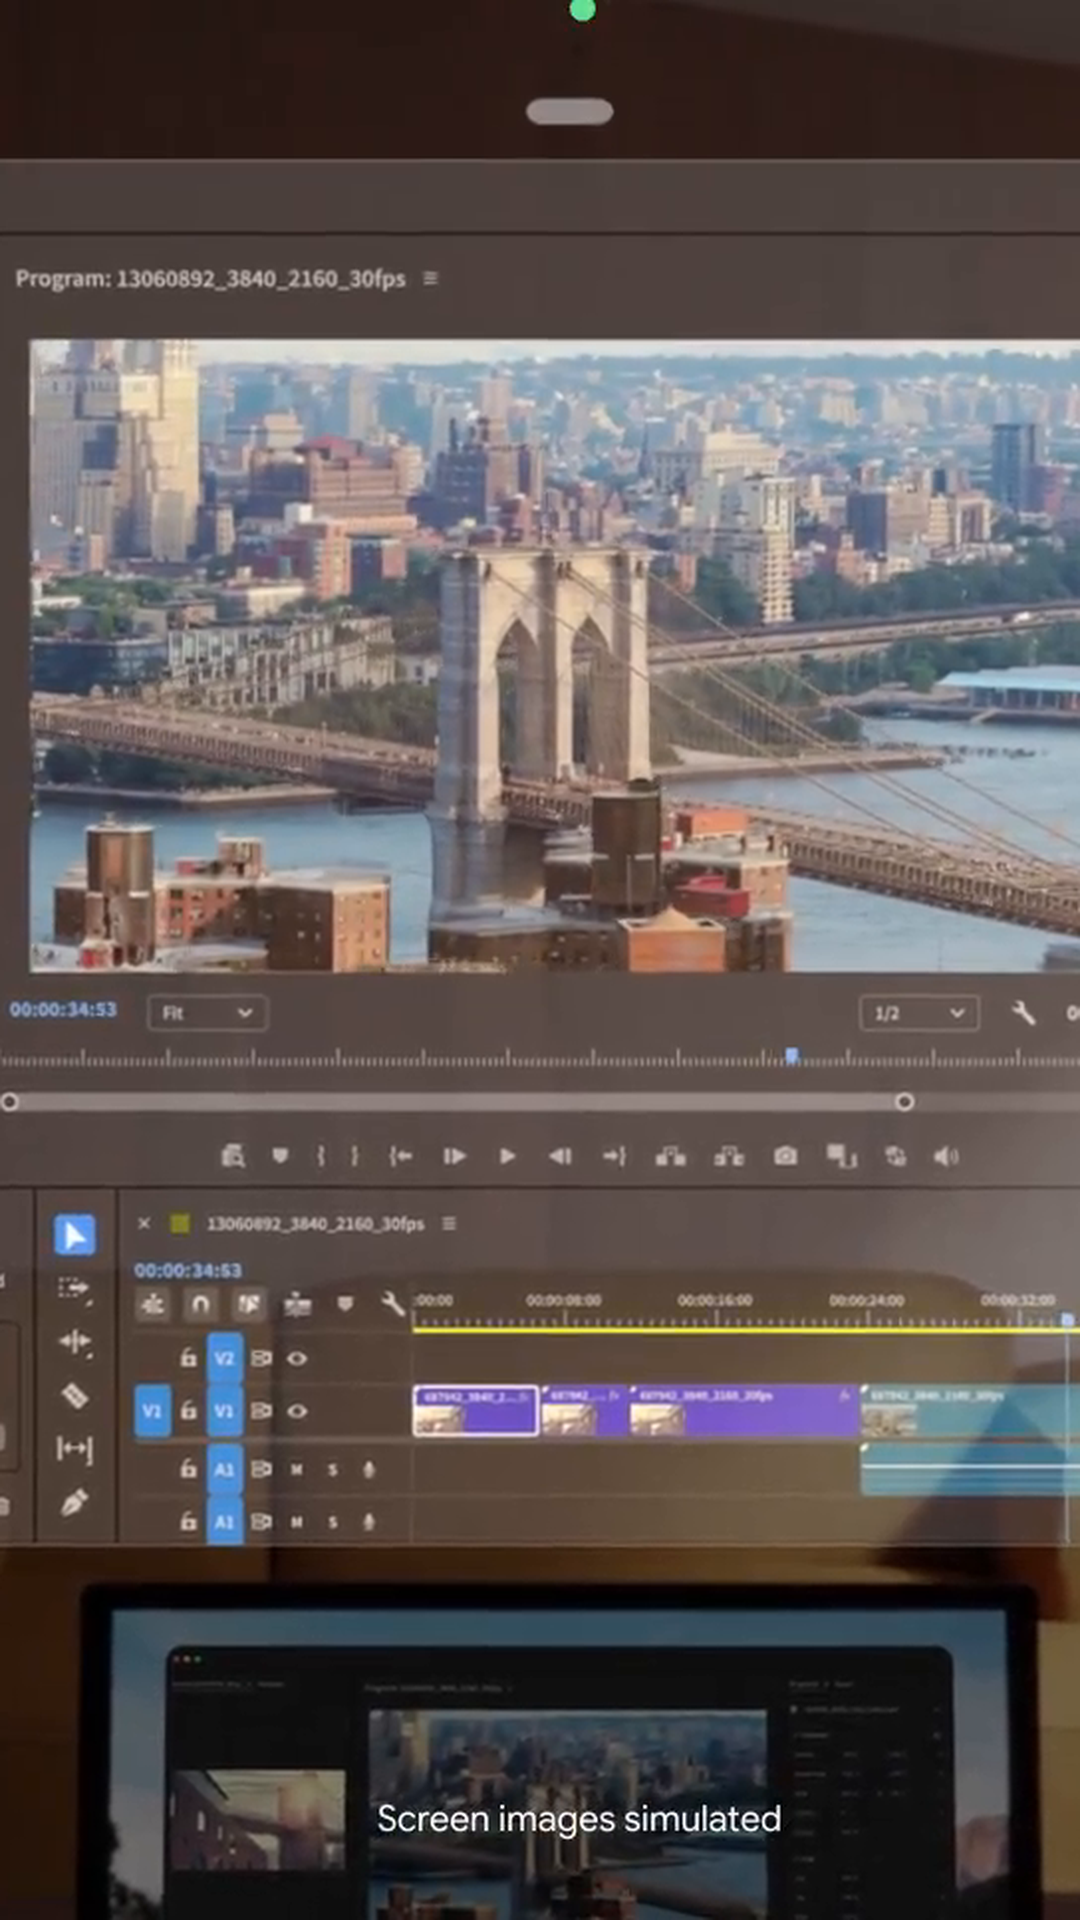
Task: Click the timeline timecode 00:00:34:53
Action: click(x=188, y=1270)
